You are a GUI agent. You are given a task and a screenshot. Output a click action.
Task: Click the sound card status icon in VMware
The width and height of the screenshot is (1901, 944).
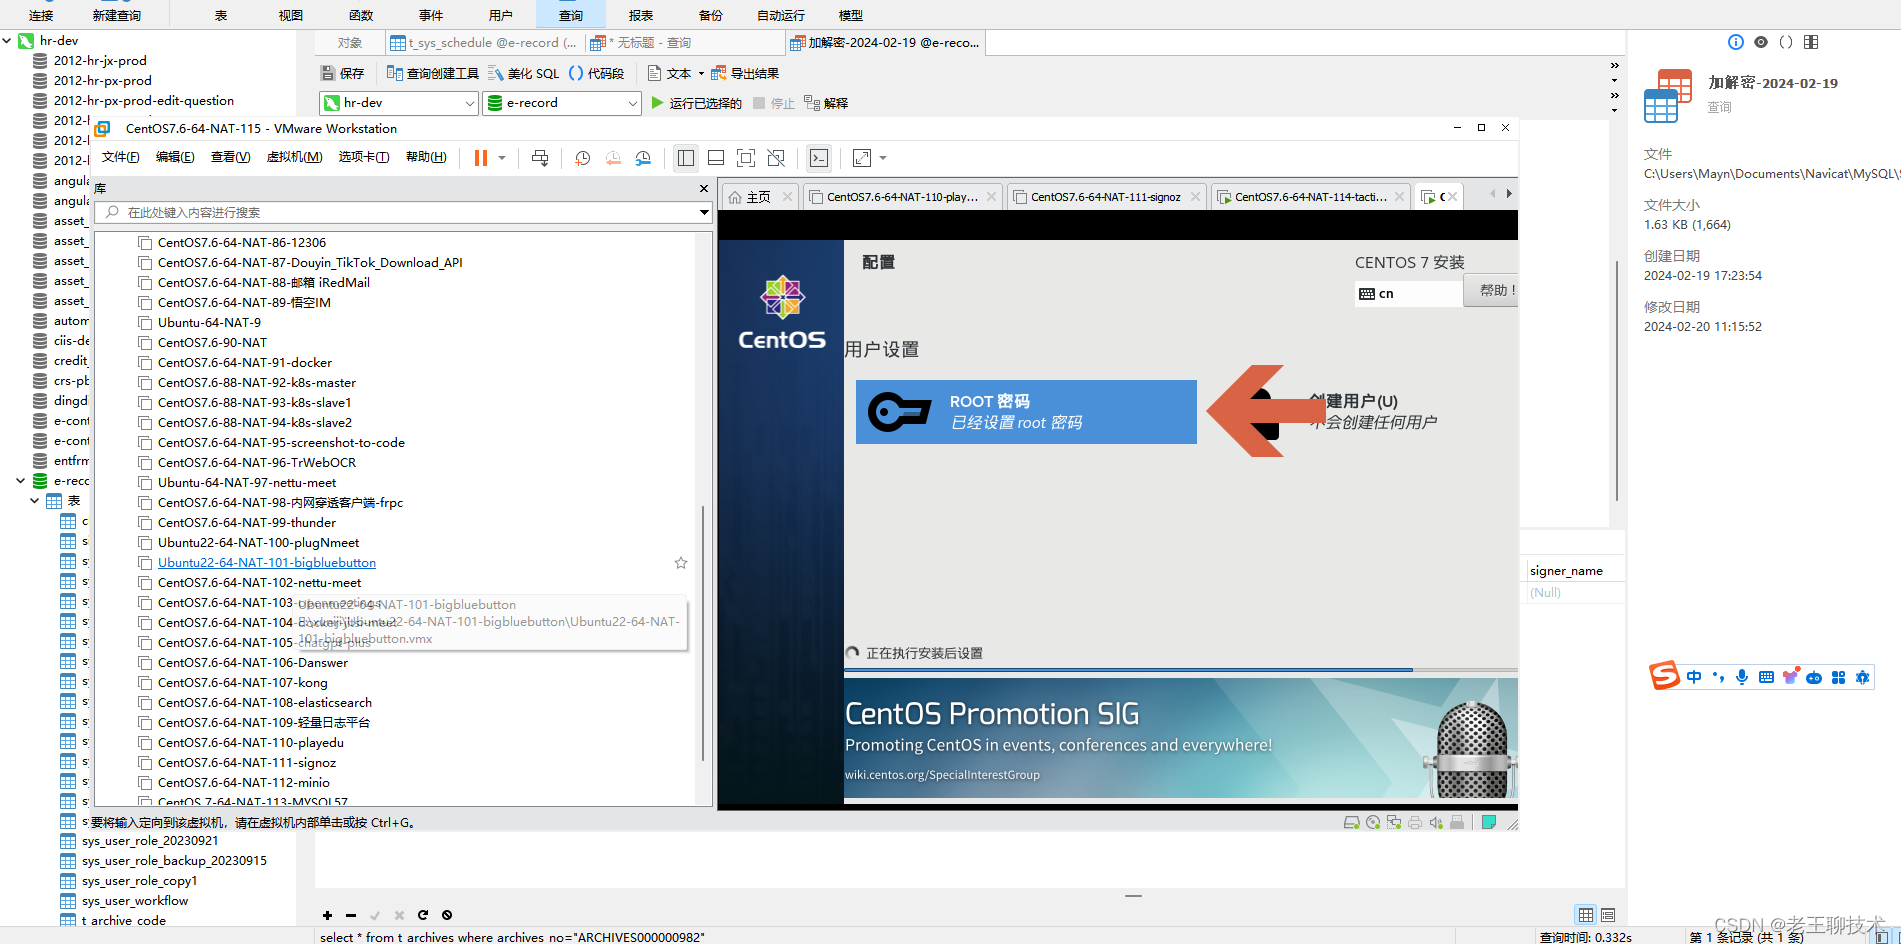pyautogui.click(x=1436, y=823)
